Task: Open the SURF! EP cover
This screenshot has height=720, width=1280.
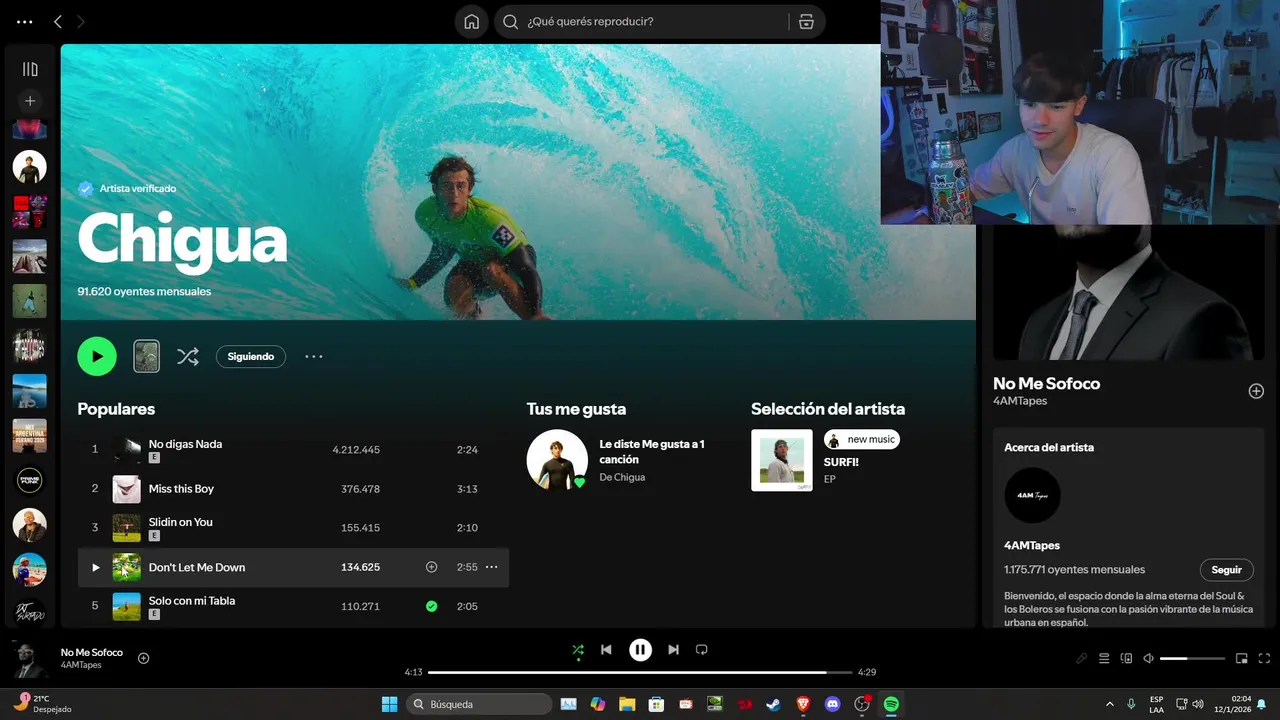Action: pyautogui.click(x=782, y=460)
